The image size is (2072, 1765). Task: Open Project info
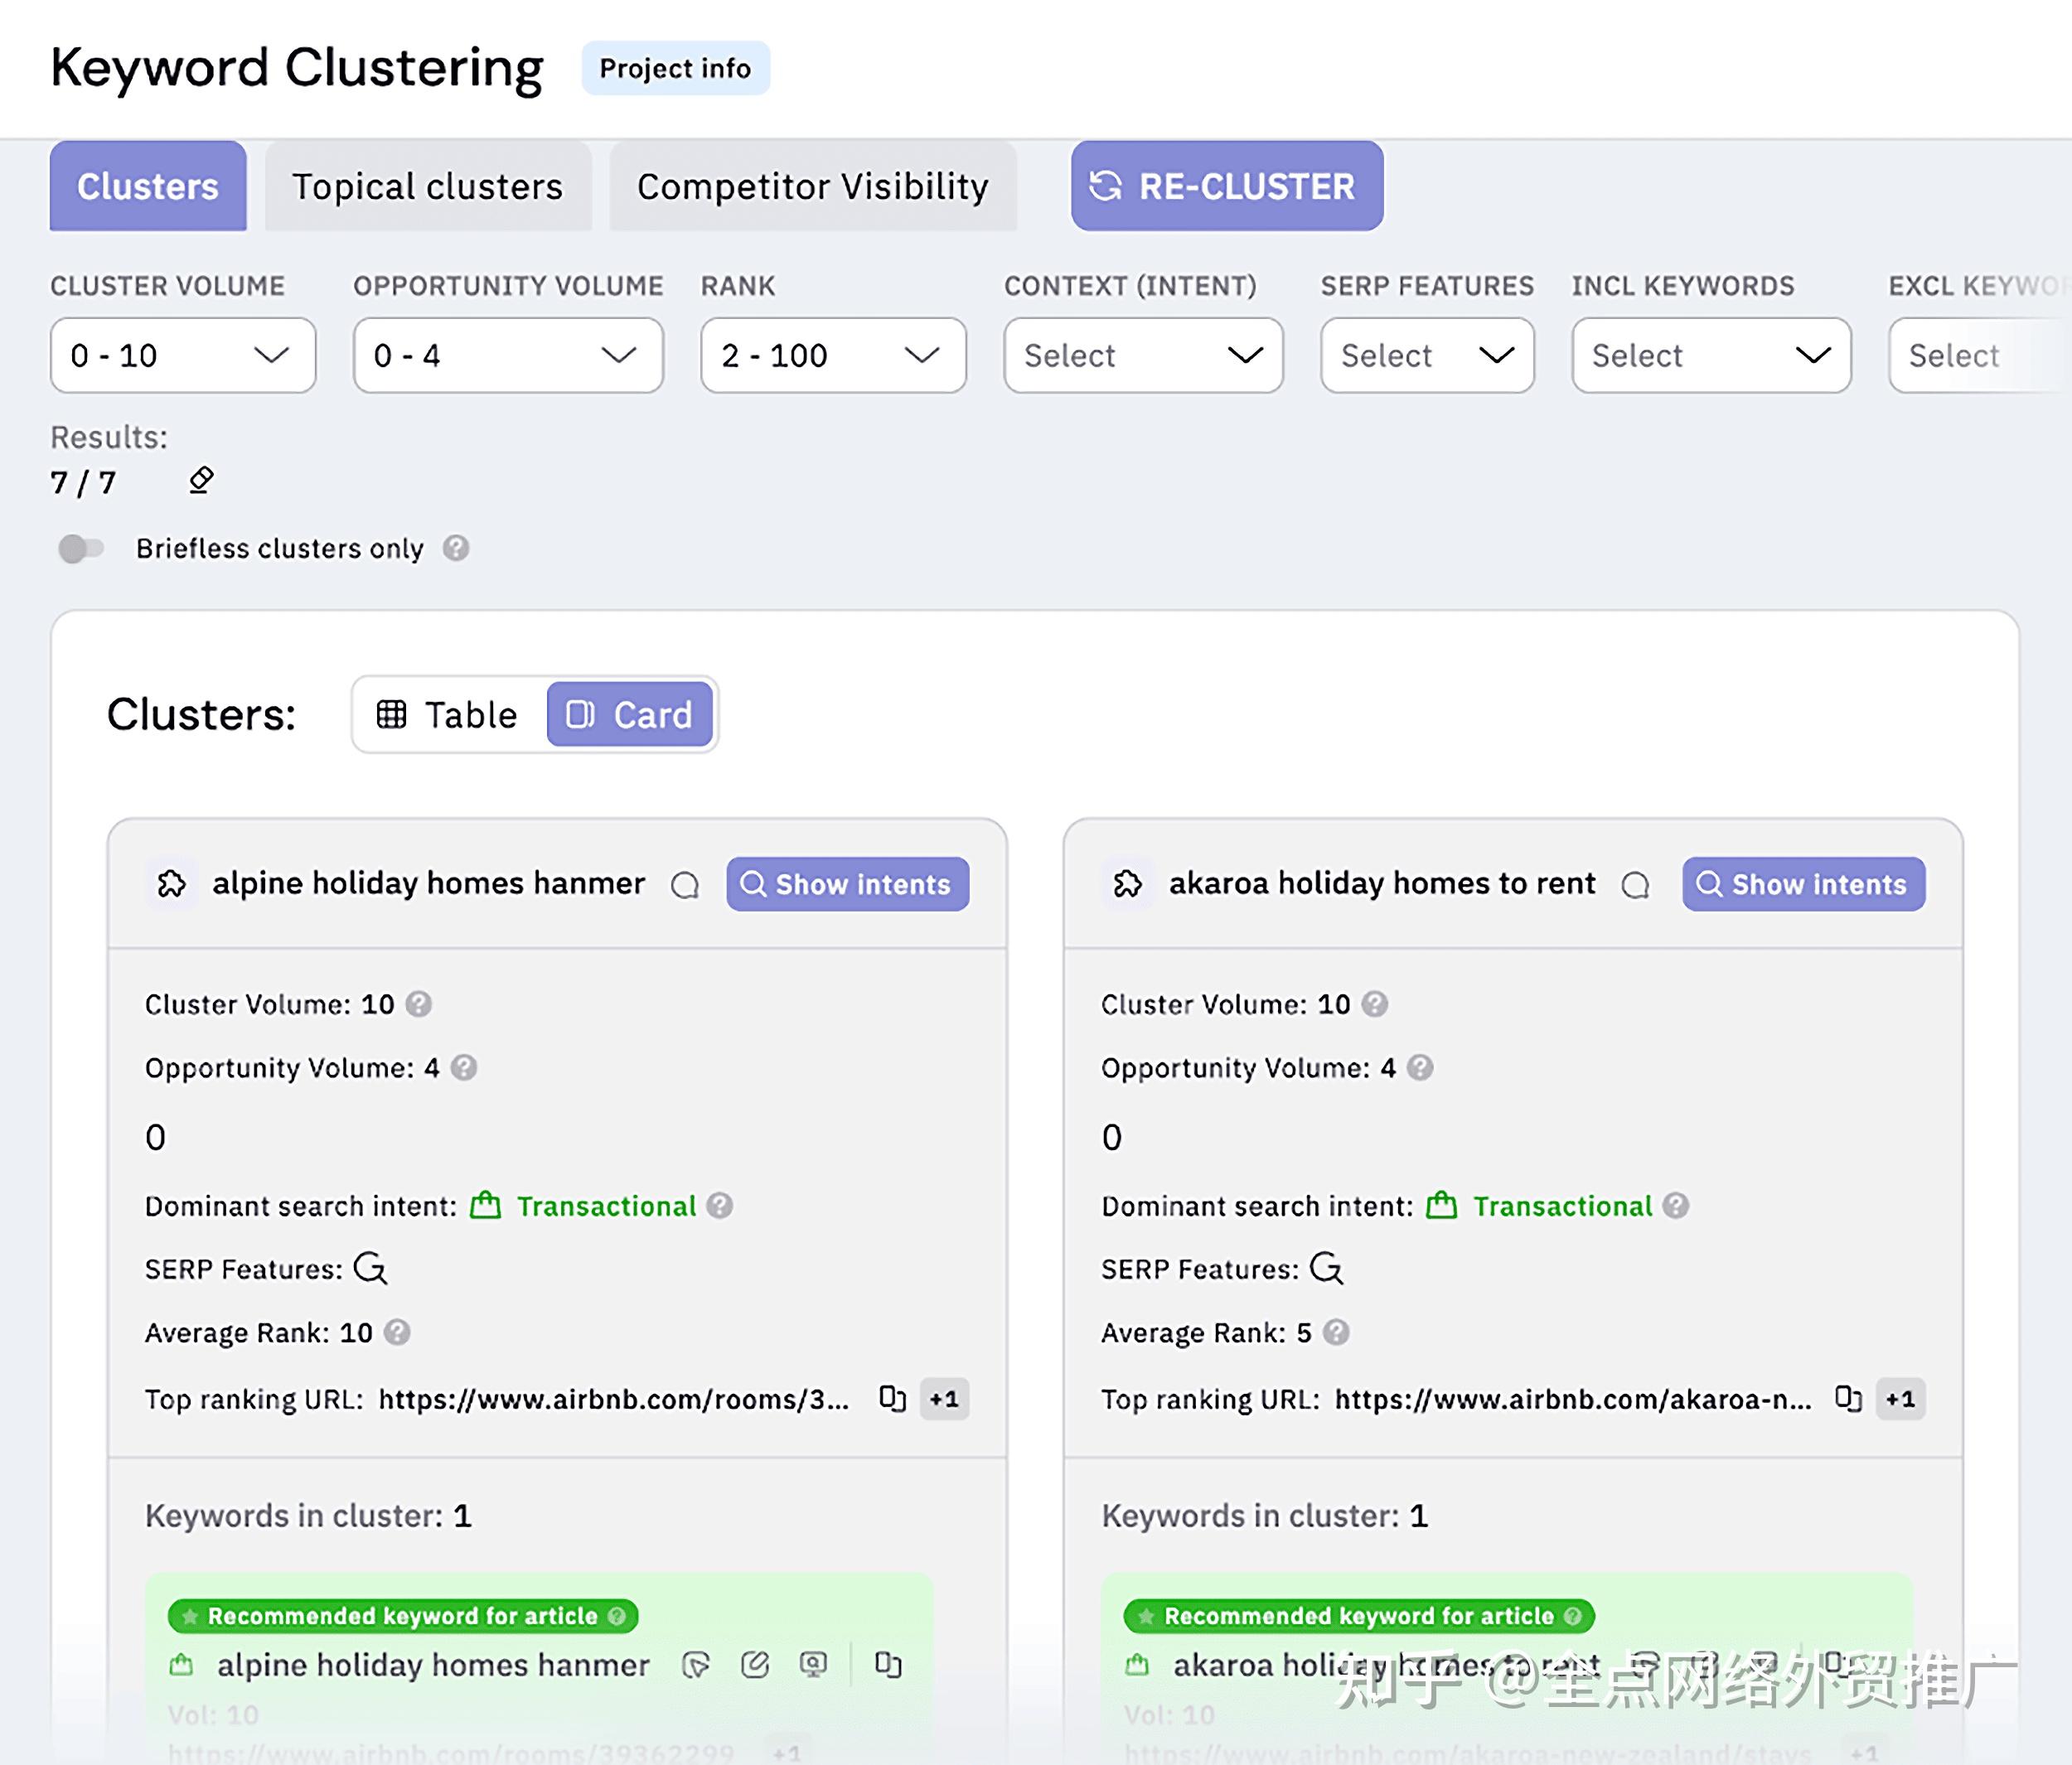pyautogui.click(x=675, y=68)
